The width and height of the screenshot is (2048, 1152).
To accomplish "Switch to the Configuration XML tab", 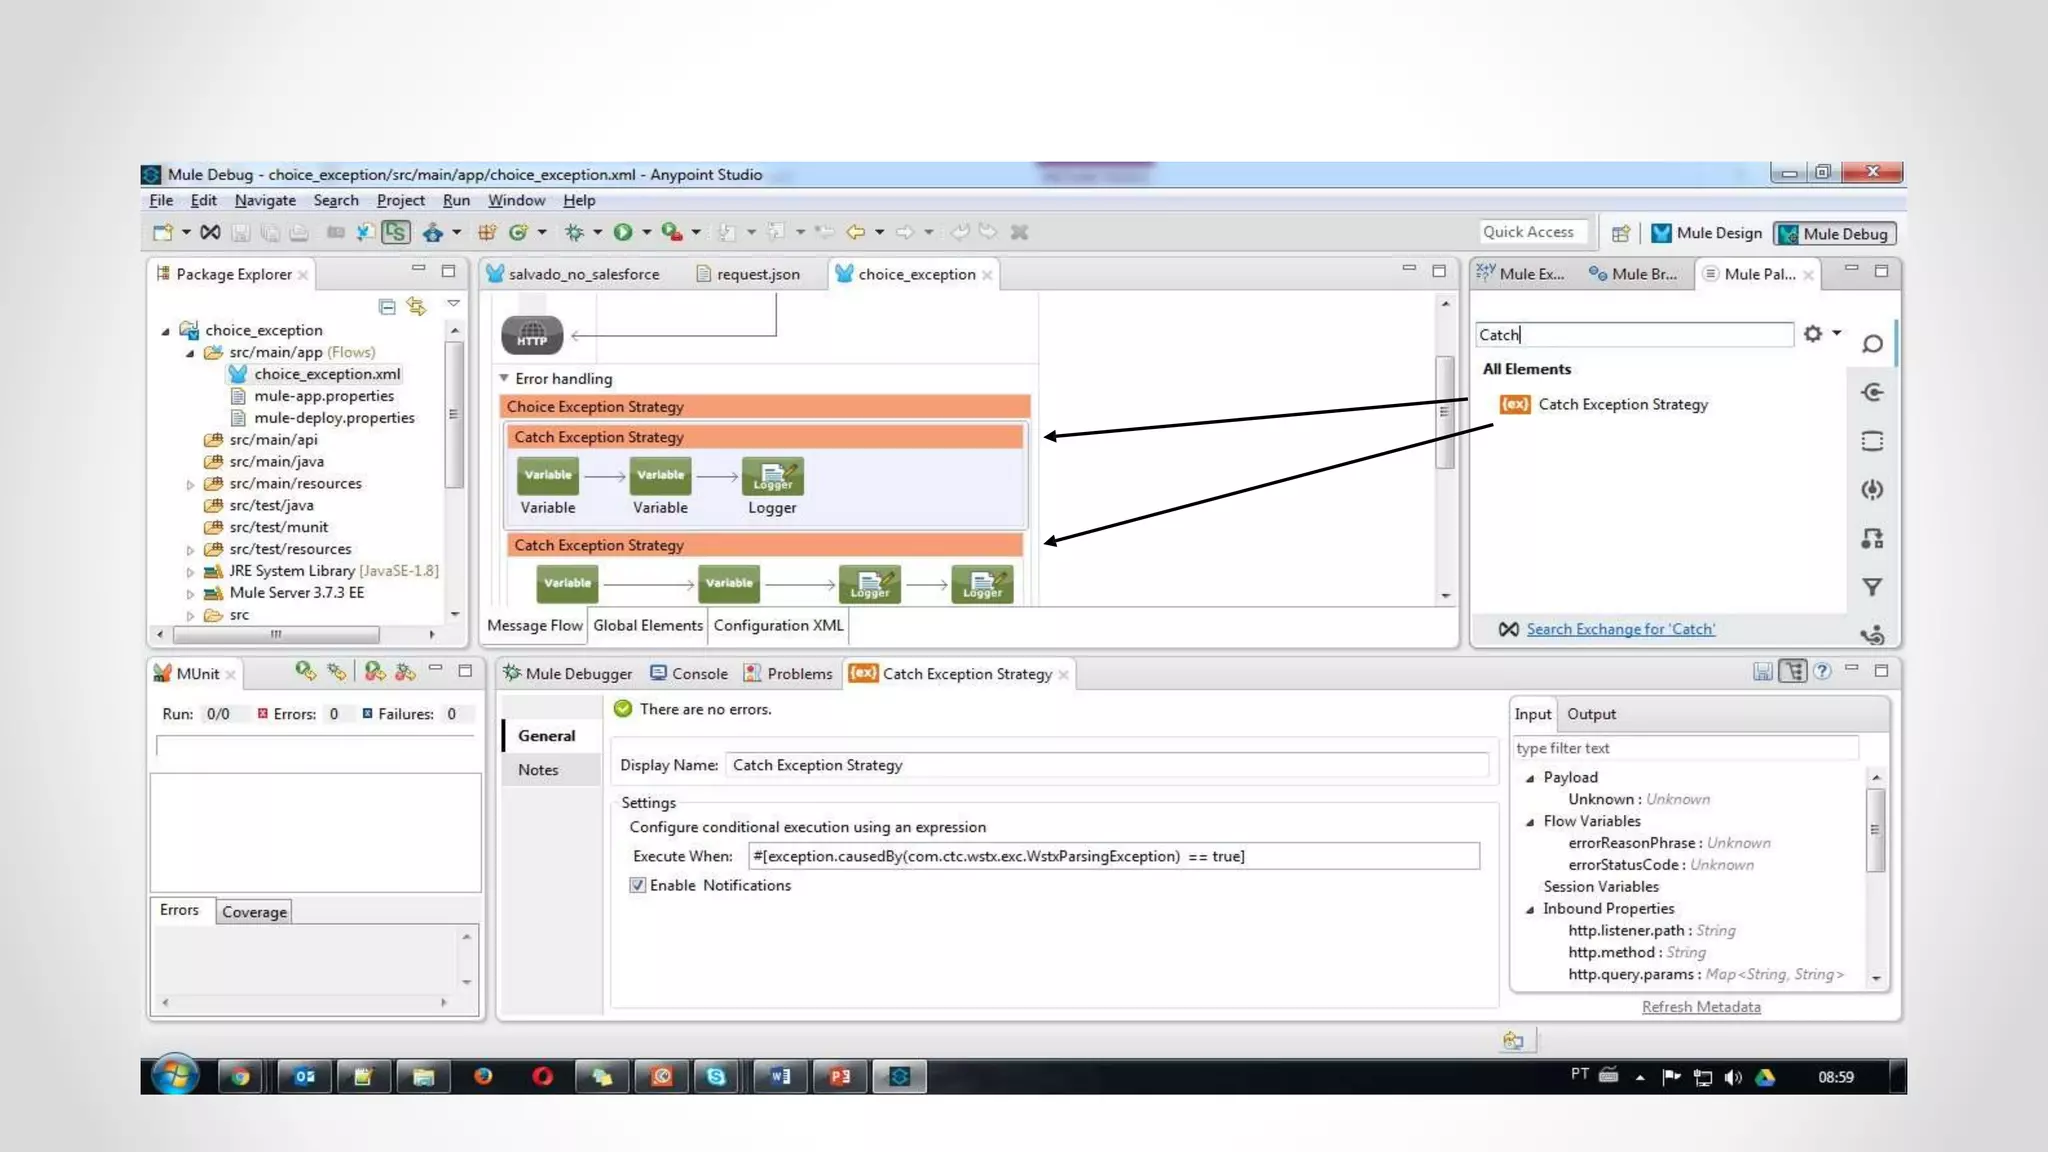I will (778, 625).
